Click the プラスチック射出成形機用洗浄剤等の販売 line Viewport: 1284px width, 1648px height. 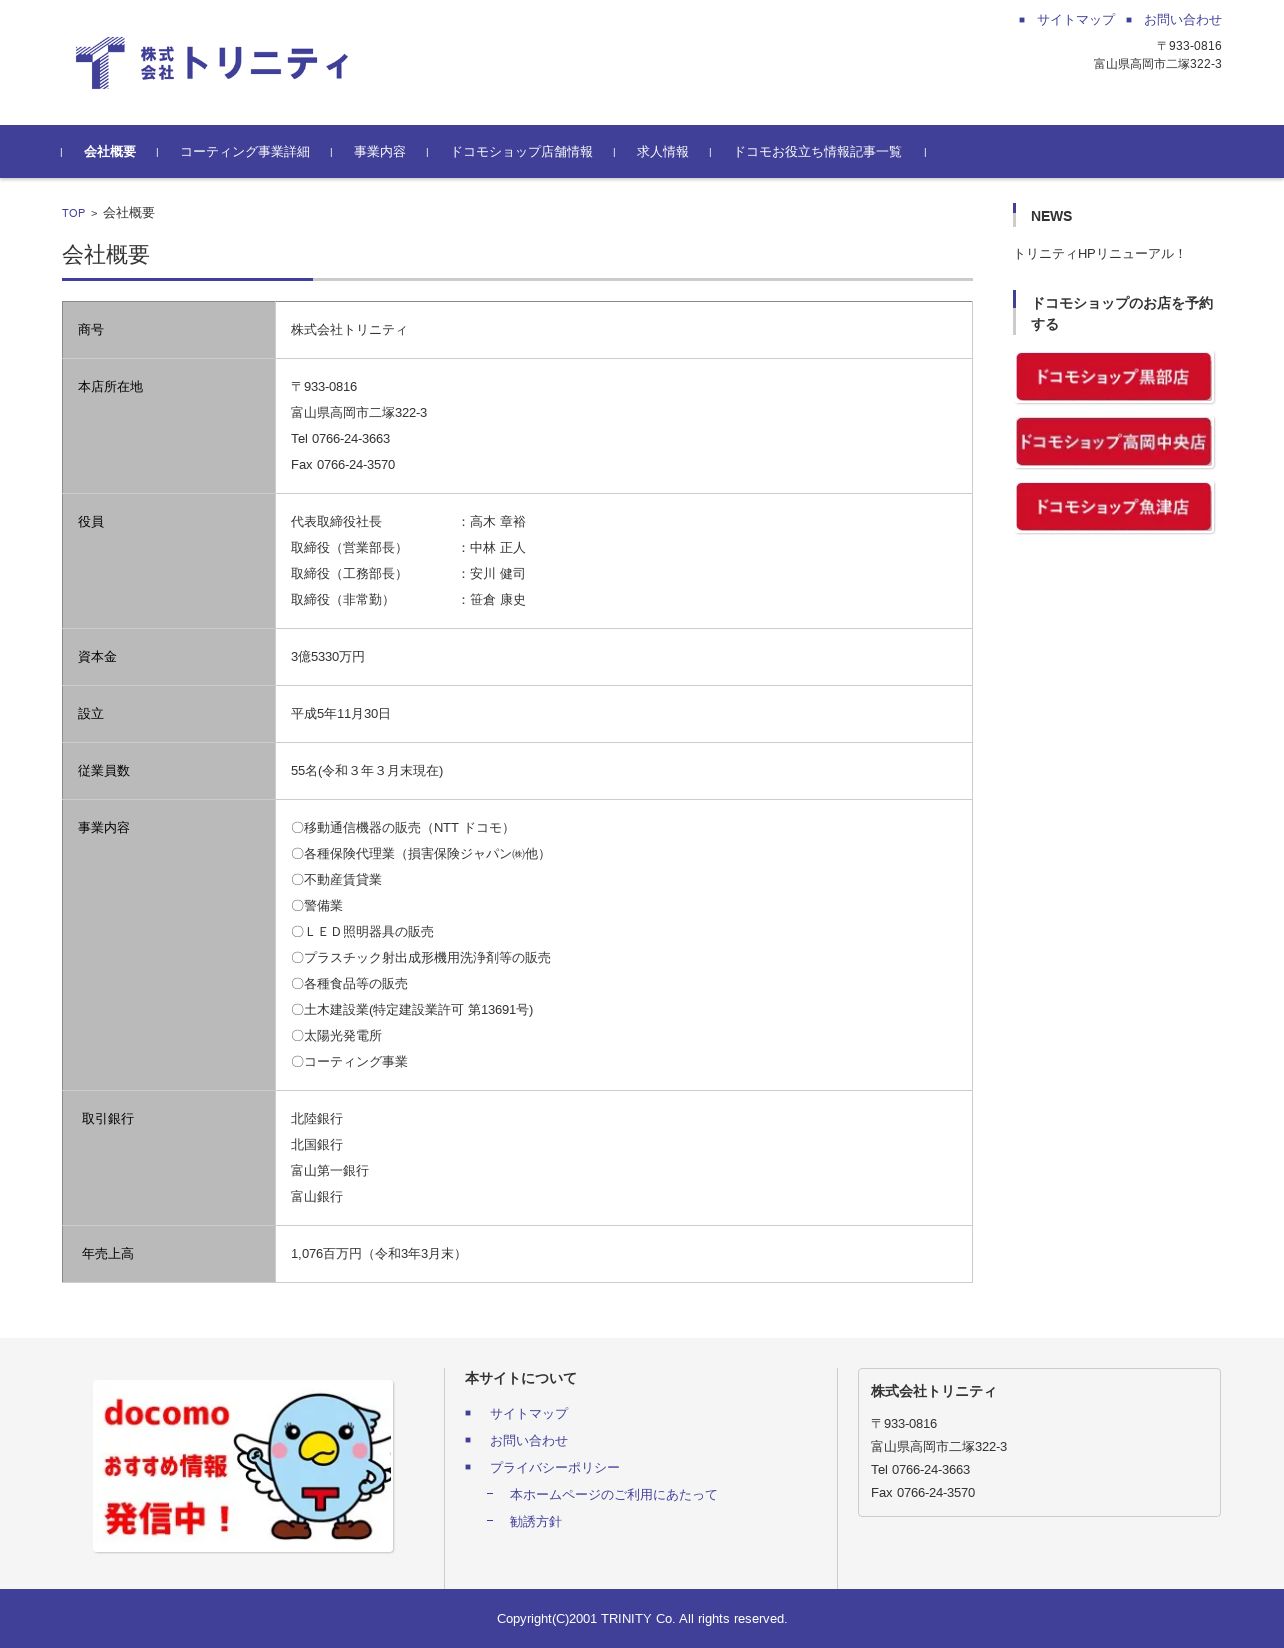(421, 958)
